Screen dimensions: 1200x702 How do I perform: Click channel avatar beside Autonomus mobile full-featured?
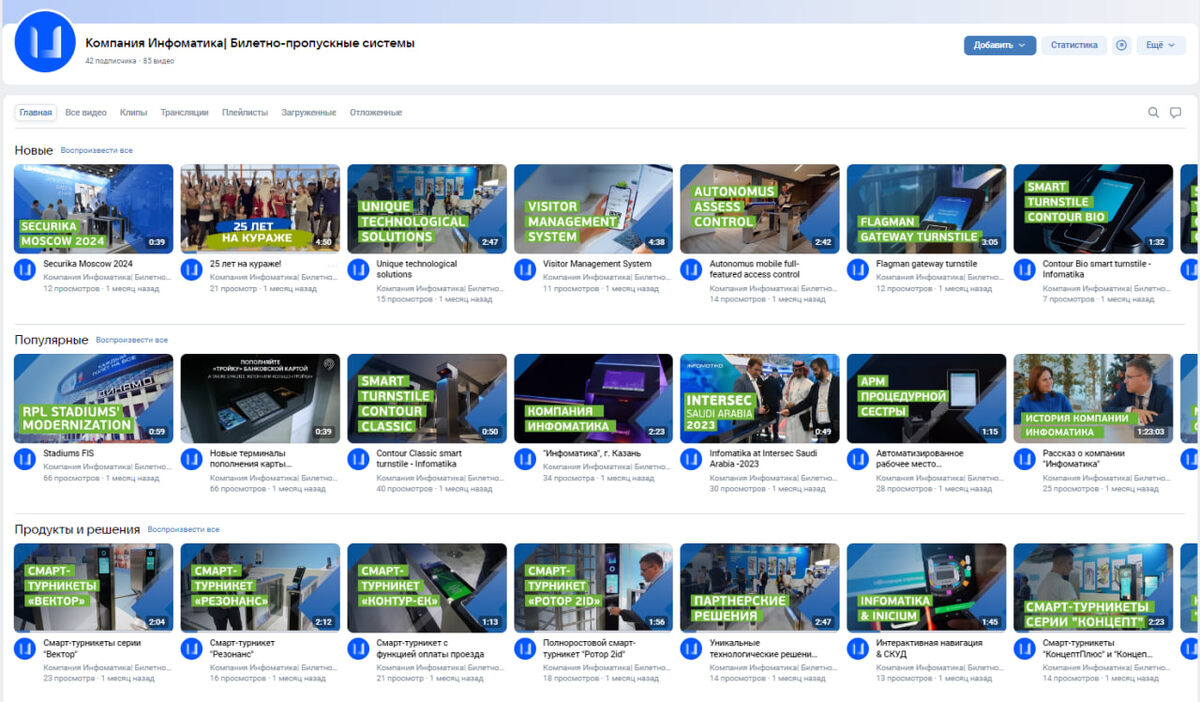point(691,270)
